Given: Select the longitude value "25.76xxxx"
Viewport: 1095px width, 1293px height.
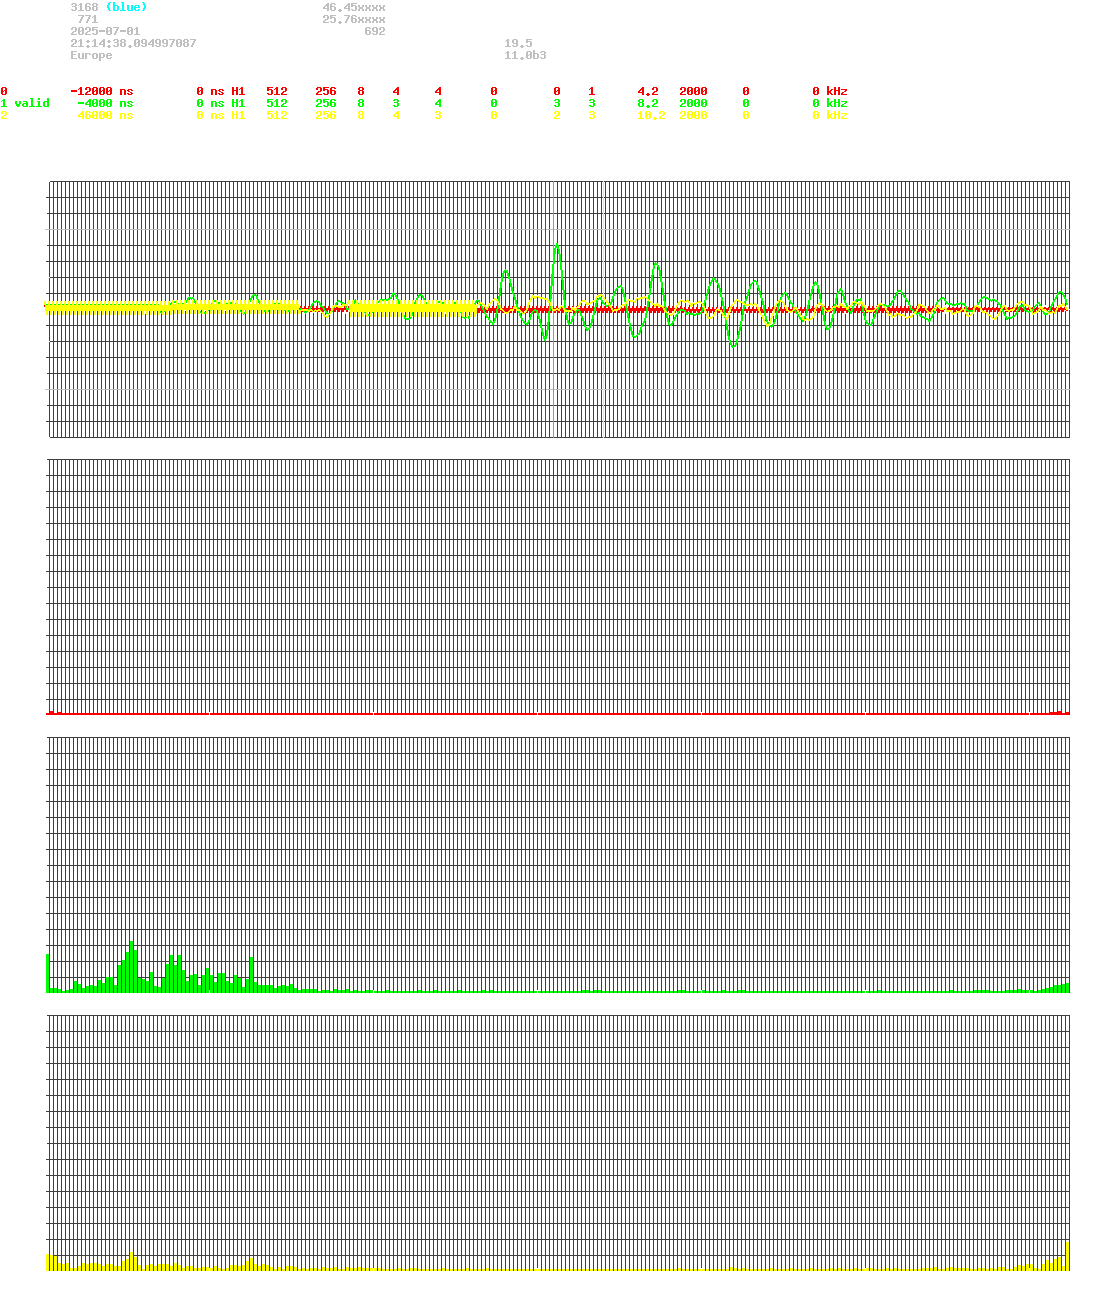Looking at the screenshot, I should (354, 20).
